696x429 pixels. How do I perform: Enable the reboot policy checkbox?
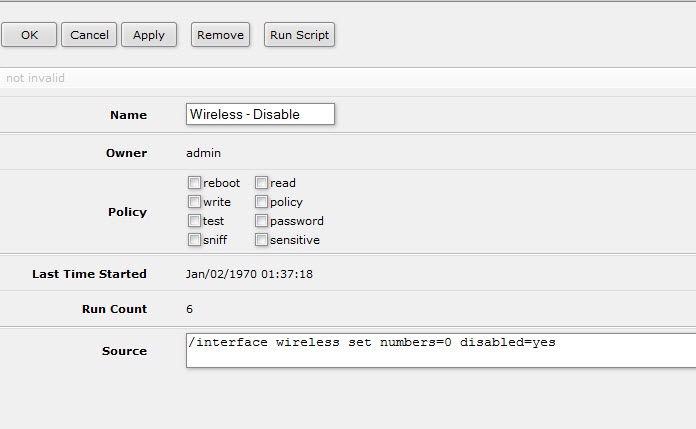click(194, 183)
